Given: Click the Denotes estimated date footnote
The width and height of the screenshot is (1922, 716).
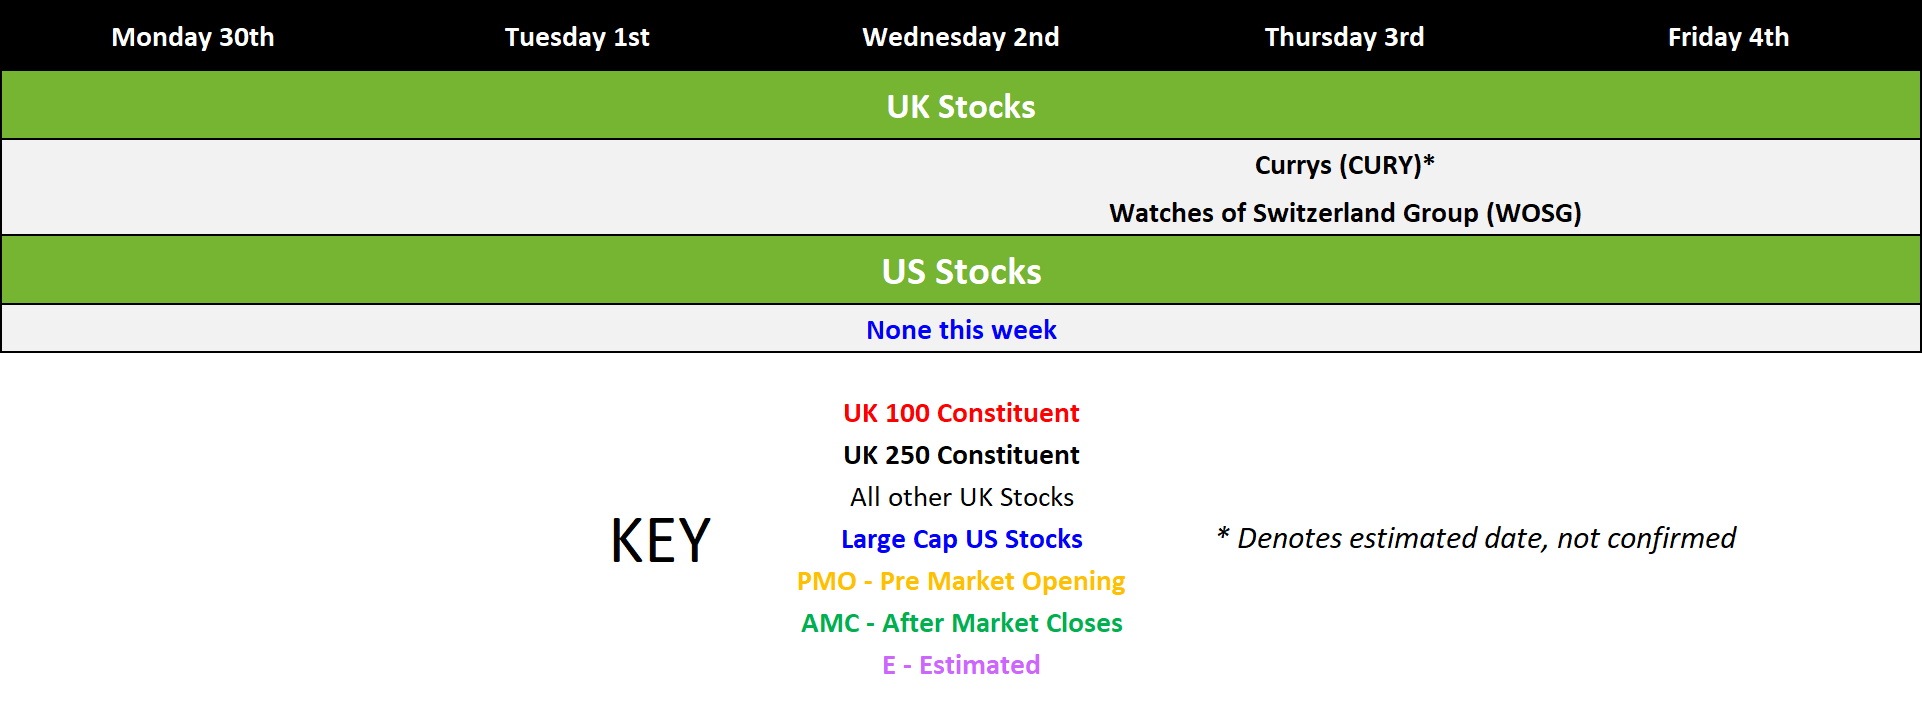Looking at the screenshot, I should click(x=1476, y=538).
